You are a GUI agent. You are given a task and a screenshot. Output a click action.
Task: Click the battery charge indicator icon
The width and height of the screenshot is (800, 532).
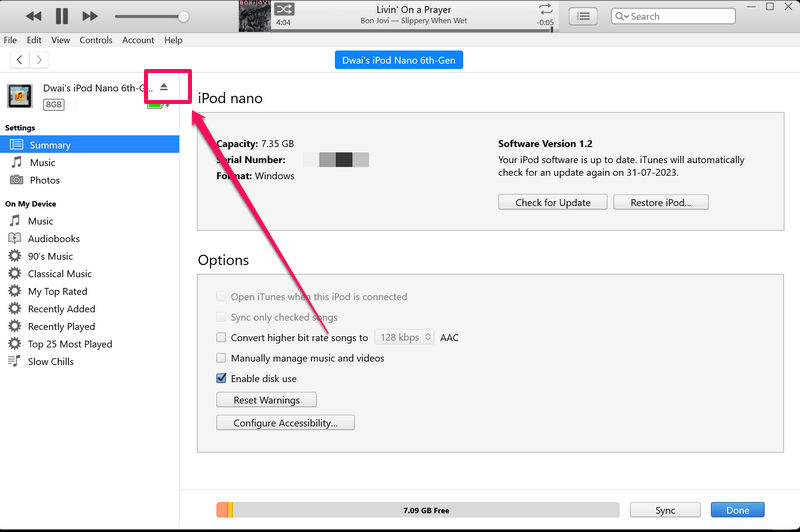[x=155, y=106]
